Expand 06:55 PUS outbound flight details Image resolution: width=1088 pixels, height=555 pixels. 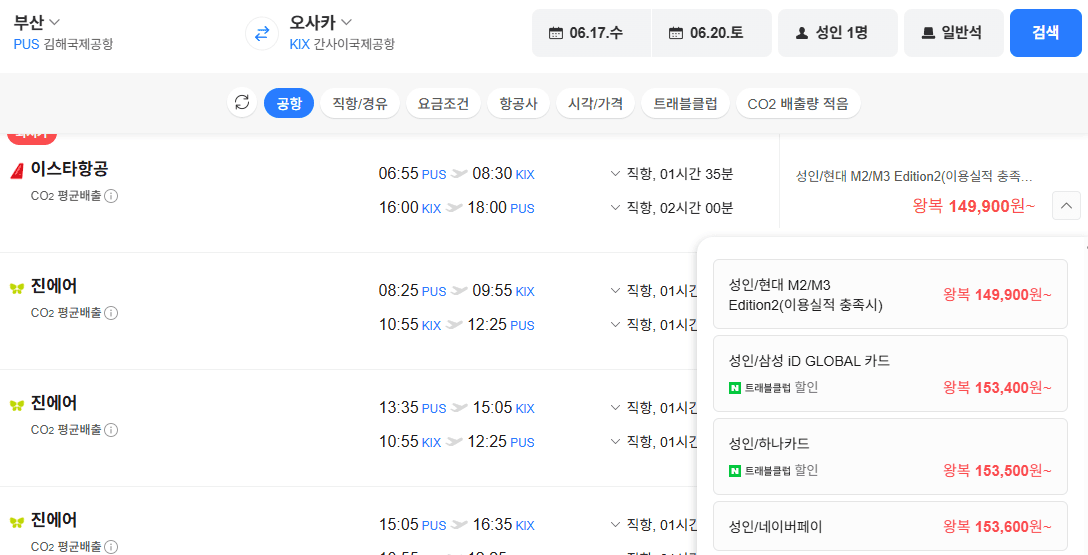click(615, 173)
